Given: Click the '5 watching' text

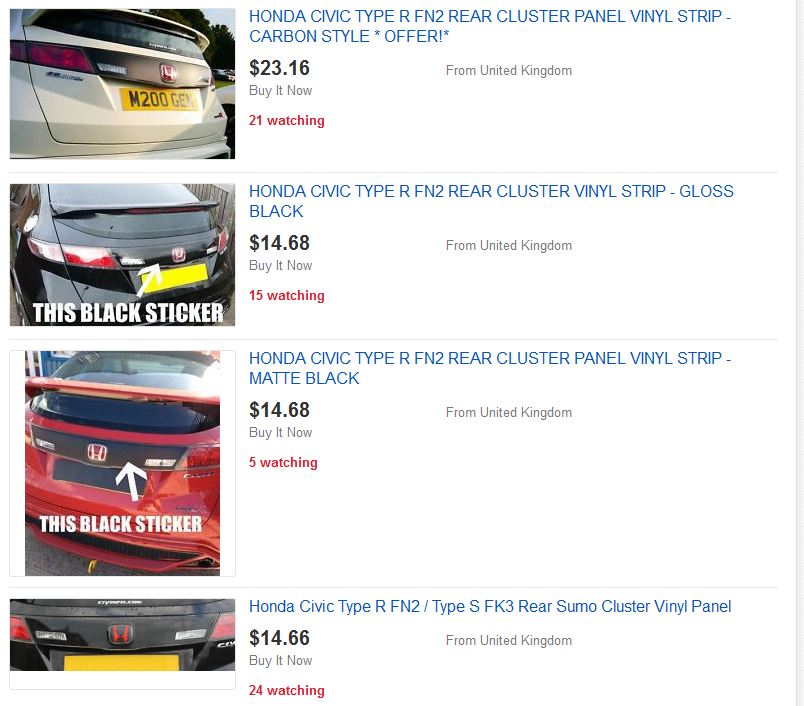Looking at the screenshot, I should tap(283, 462).
